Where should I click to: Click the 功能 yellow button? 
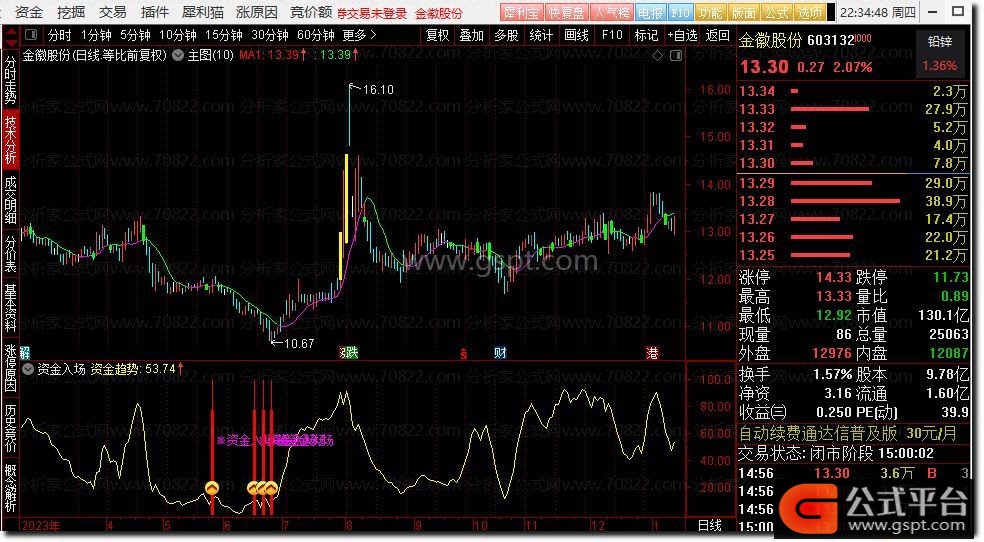(710, 13)
